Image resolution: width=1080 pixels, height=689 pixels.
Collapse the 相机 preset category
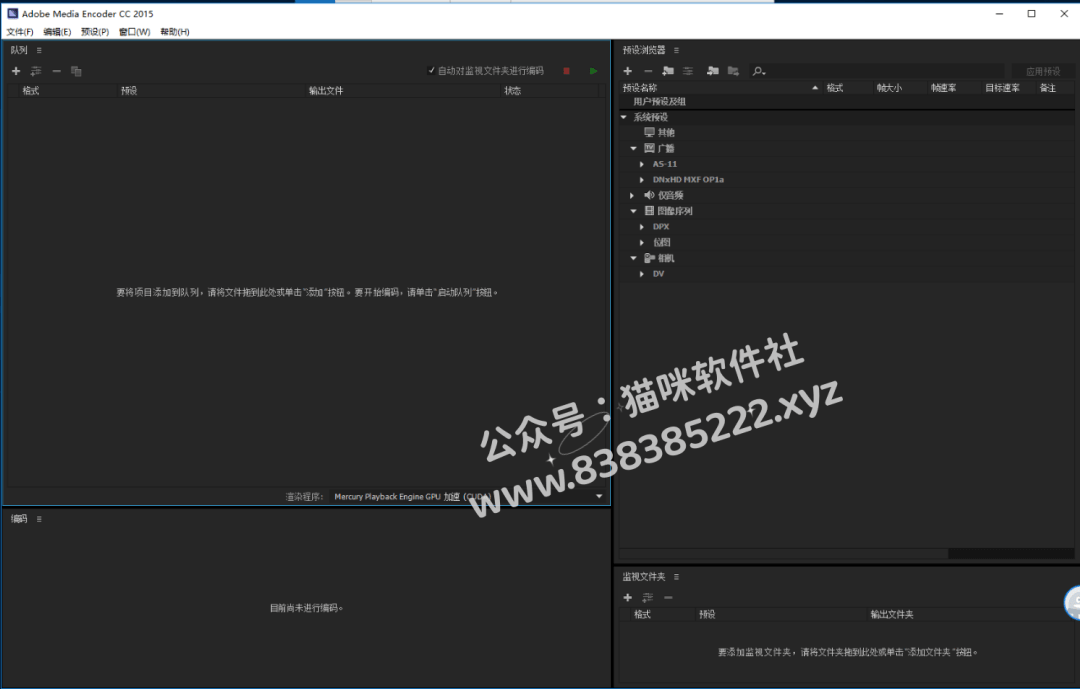click(633, 258)
